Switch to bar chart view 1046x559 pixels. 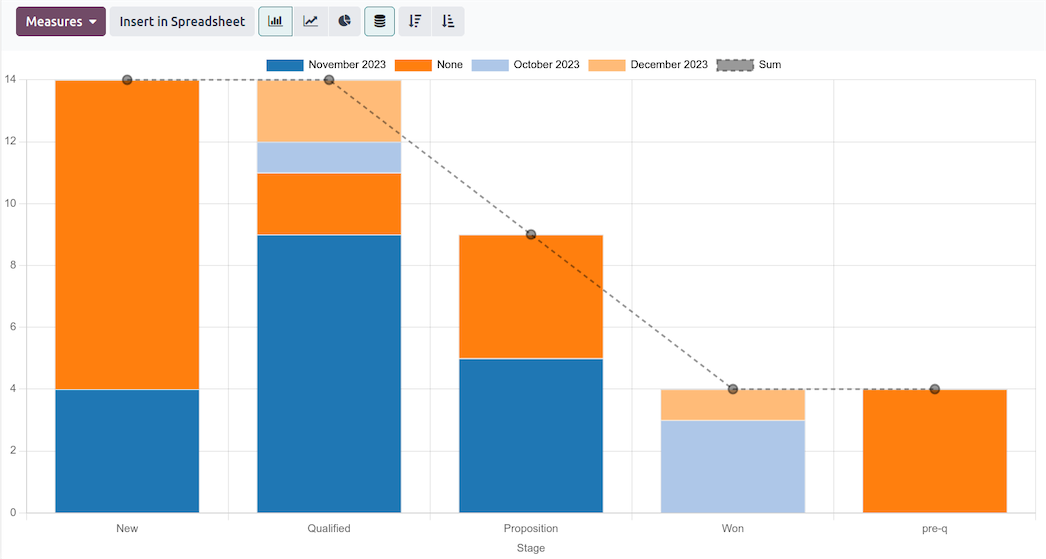pos(275,21)
